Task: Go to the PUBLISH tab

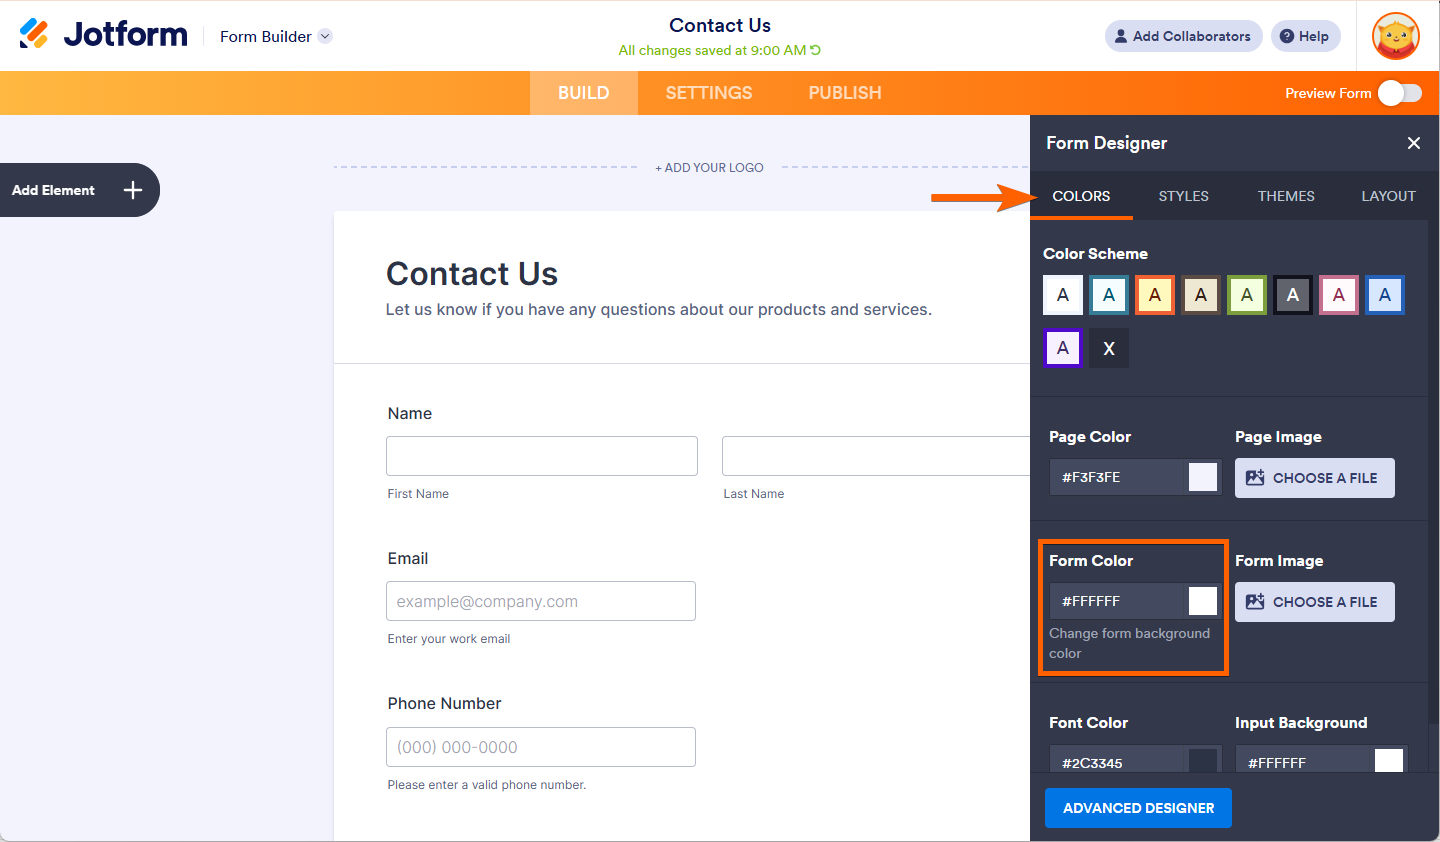Action: [x=845, y=93]
